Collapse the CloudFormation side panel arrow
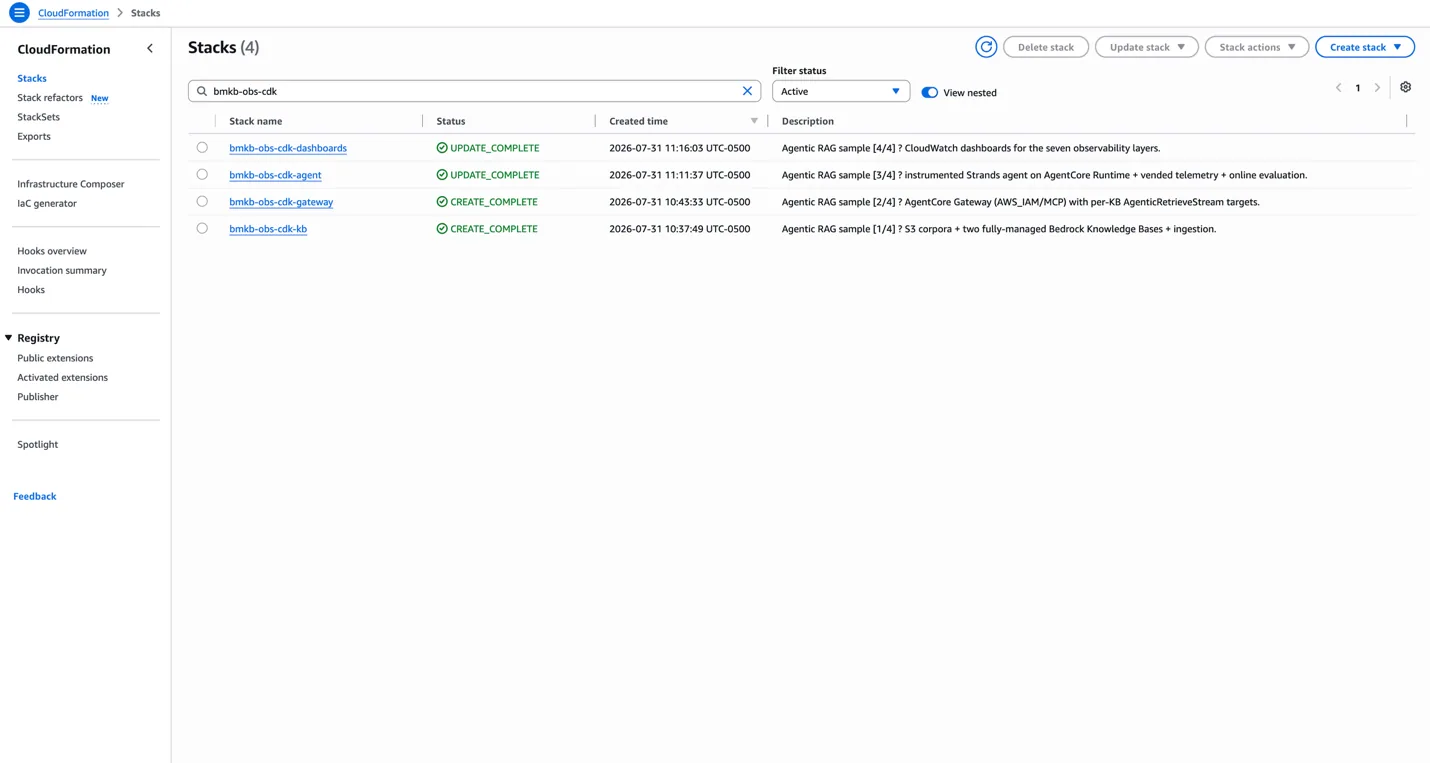1430x763 pixels. pyautogui.click(x=150, y=48)
